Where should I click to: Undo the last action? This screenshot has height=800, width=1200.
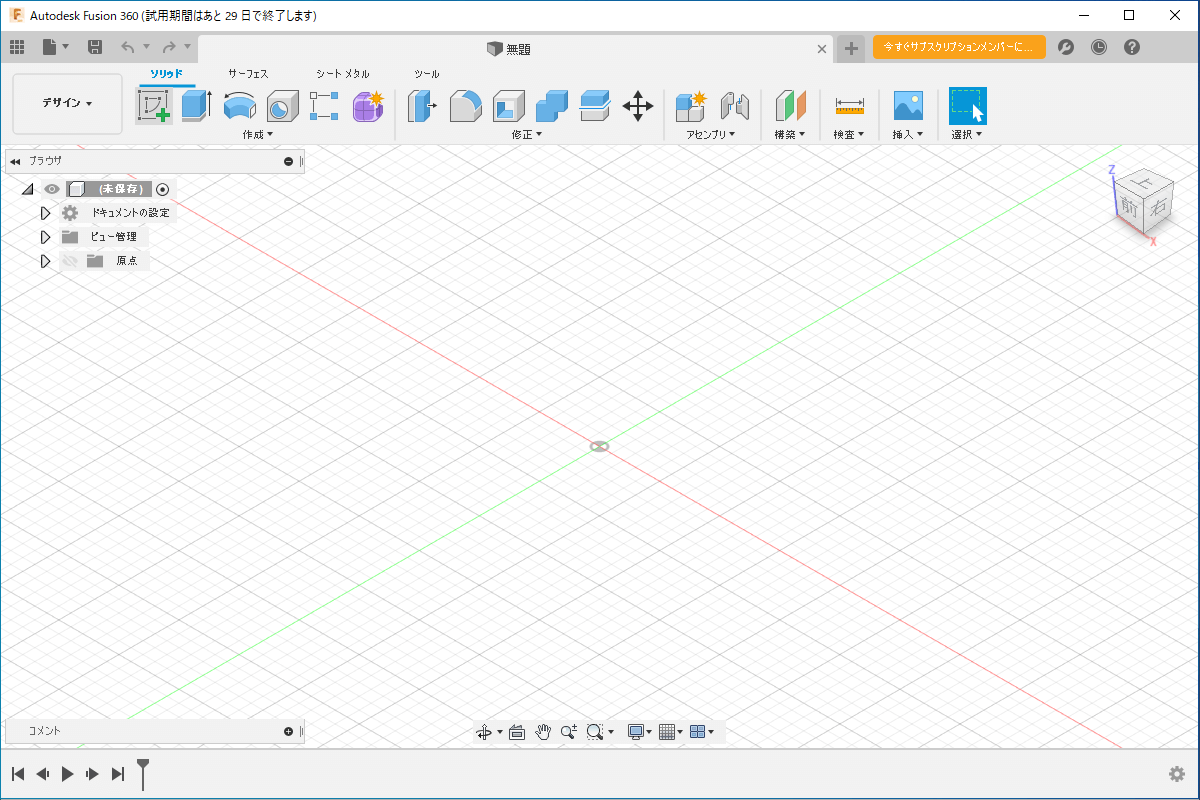click(128, 47)
